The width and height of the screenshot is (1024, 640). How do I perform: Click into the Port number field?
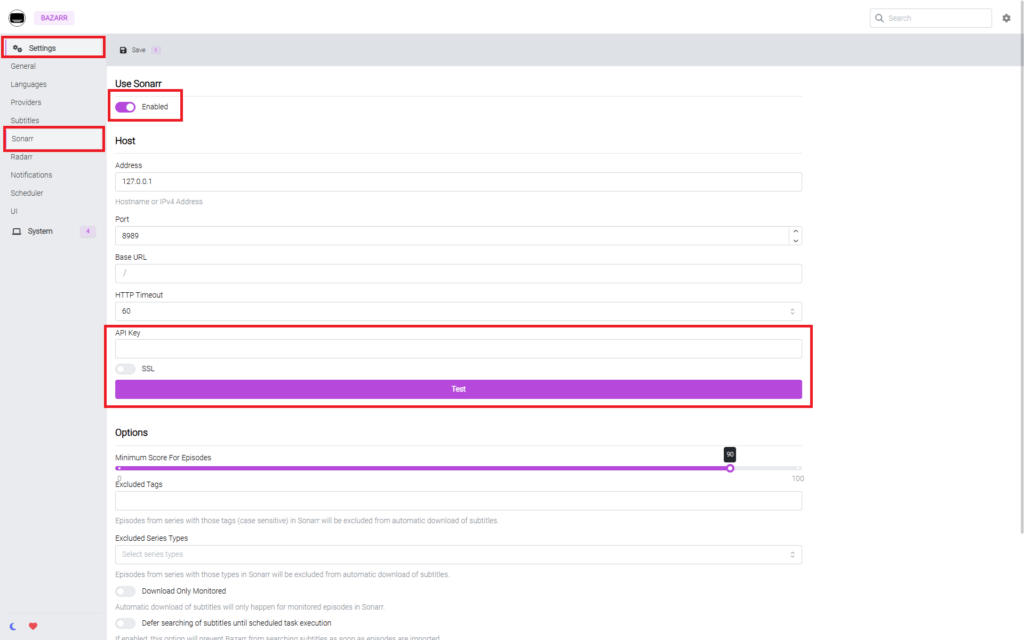click(x=452, y=236)
